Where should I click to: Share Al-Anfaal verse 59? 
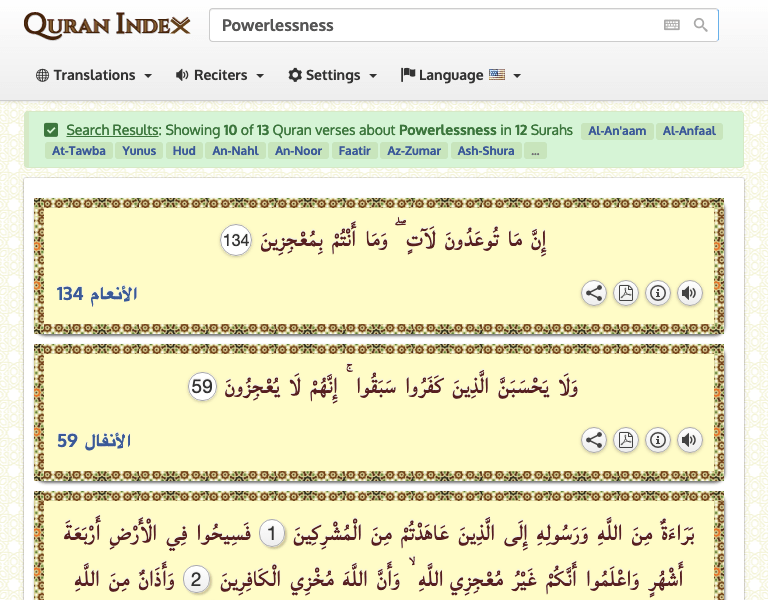pos(594,440)
